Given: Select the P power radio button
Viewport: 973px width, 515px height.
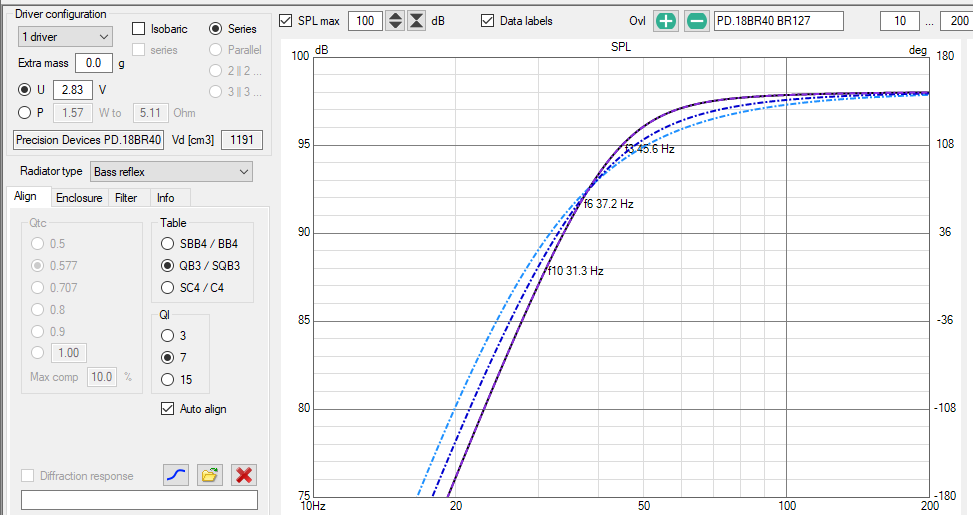Looking at the screenshot, I should pyautogui.click(x=24, y=112).
